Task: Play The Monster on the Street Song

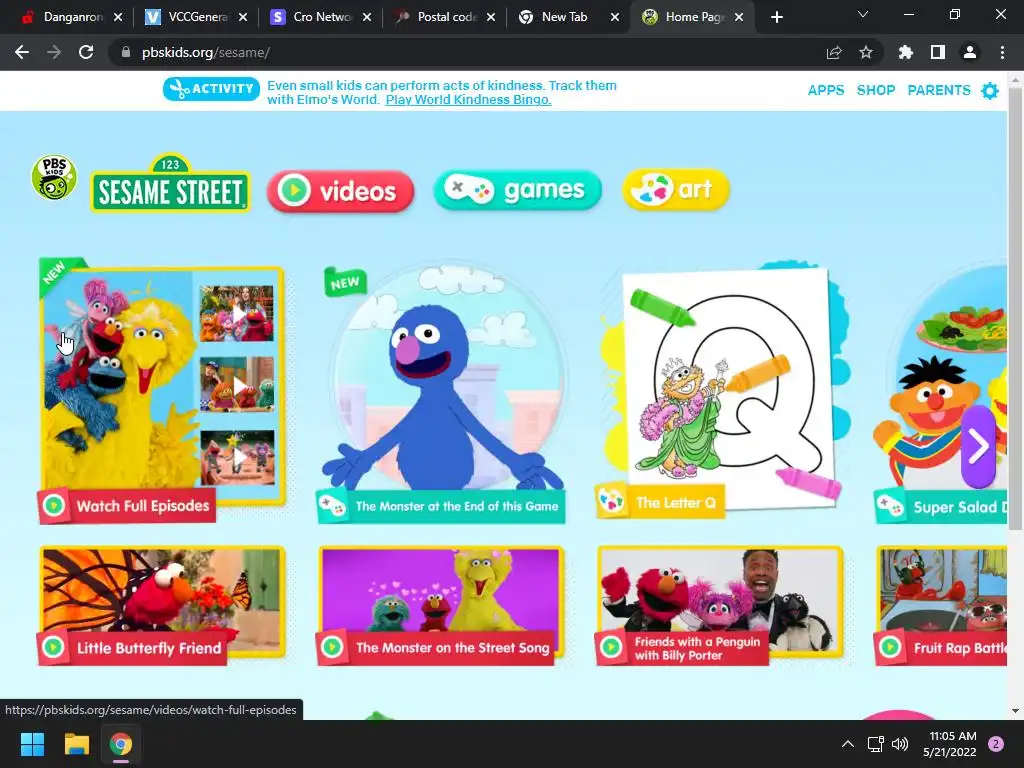Action: [x=441, y=604]
